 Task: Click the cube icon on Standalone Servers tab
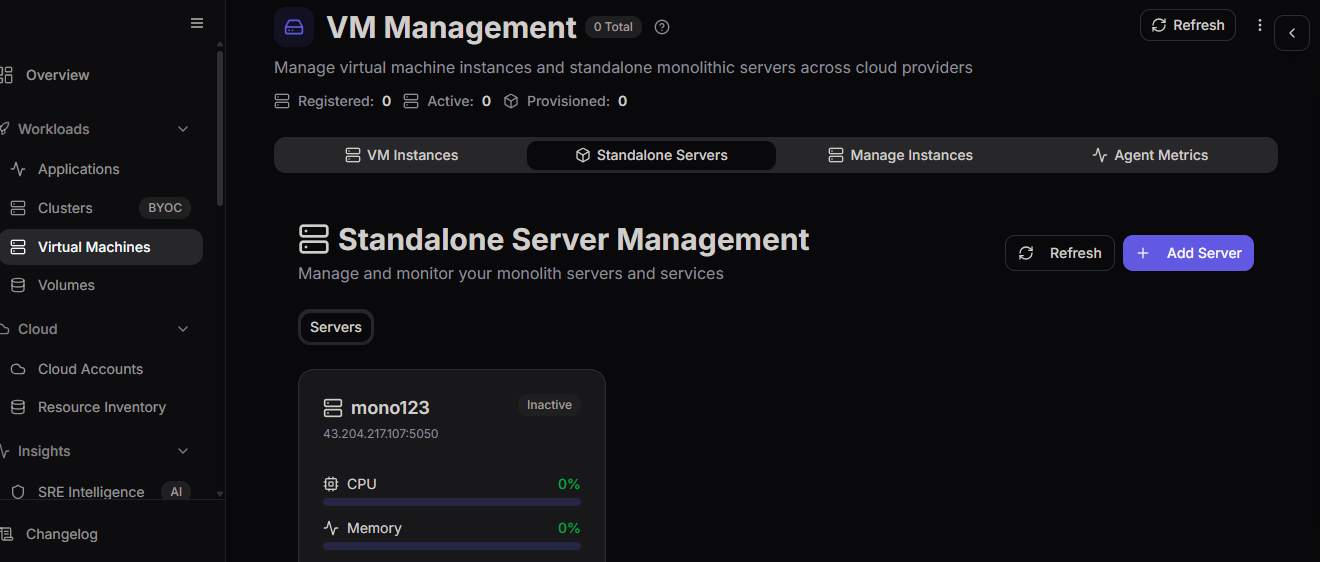click(583, 155)
